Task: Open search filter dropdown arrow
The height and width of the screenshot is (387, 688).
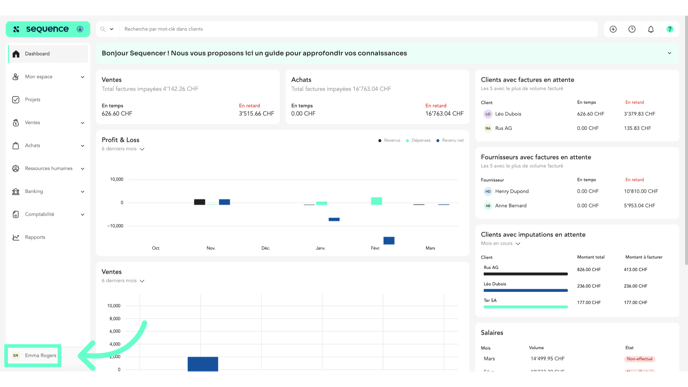Action: [111, 29]
